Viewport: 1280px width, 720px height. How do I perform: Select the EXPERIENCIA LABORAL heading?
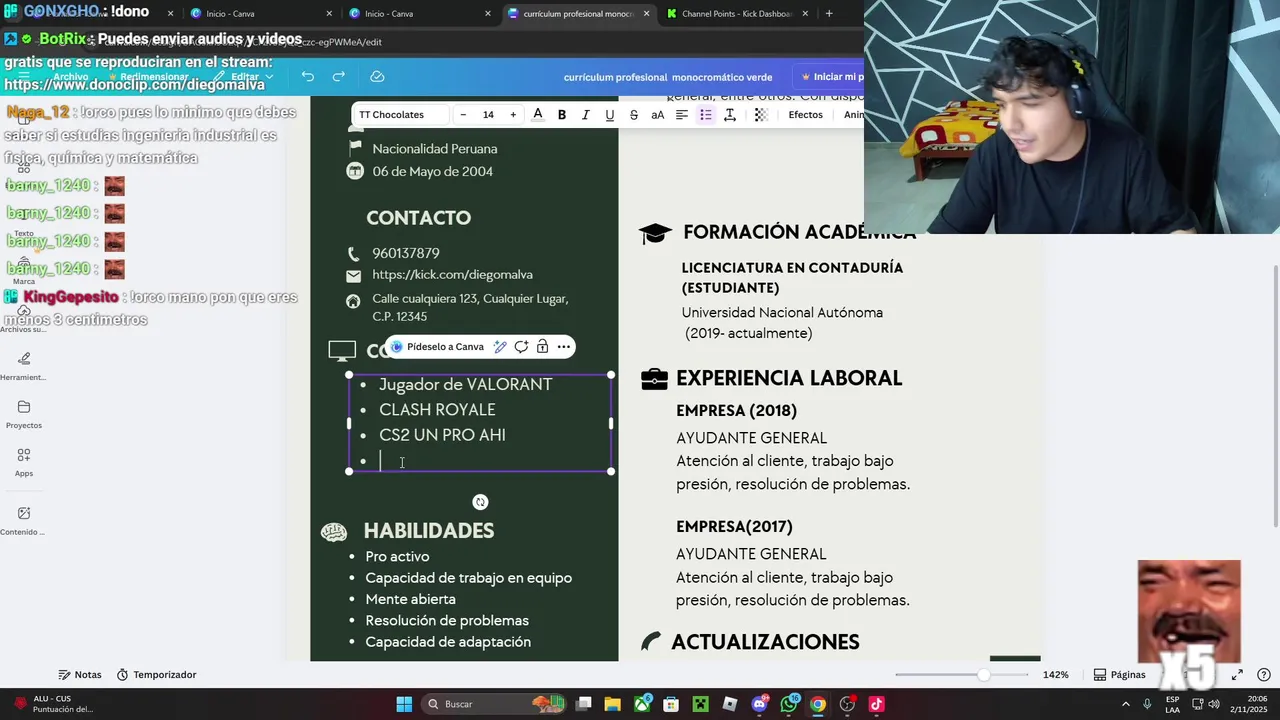[789, 378]
